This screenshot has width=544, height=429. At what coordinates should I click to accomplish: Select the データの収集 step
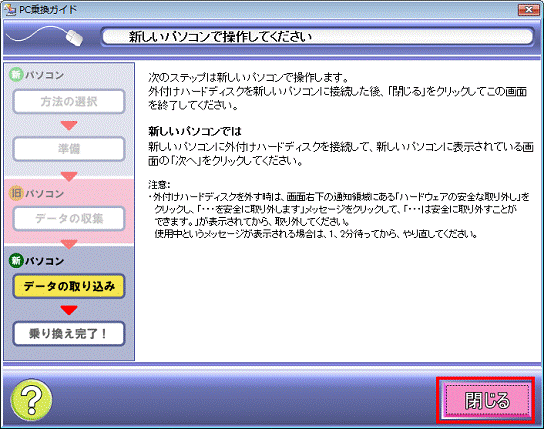point(69,218)
